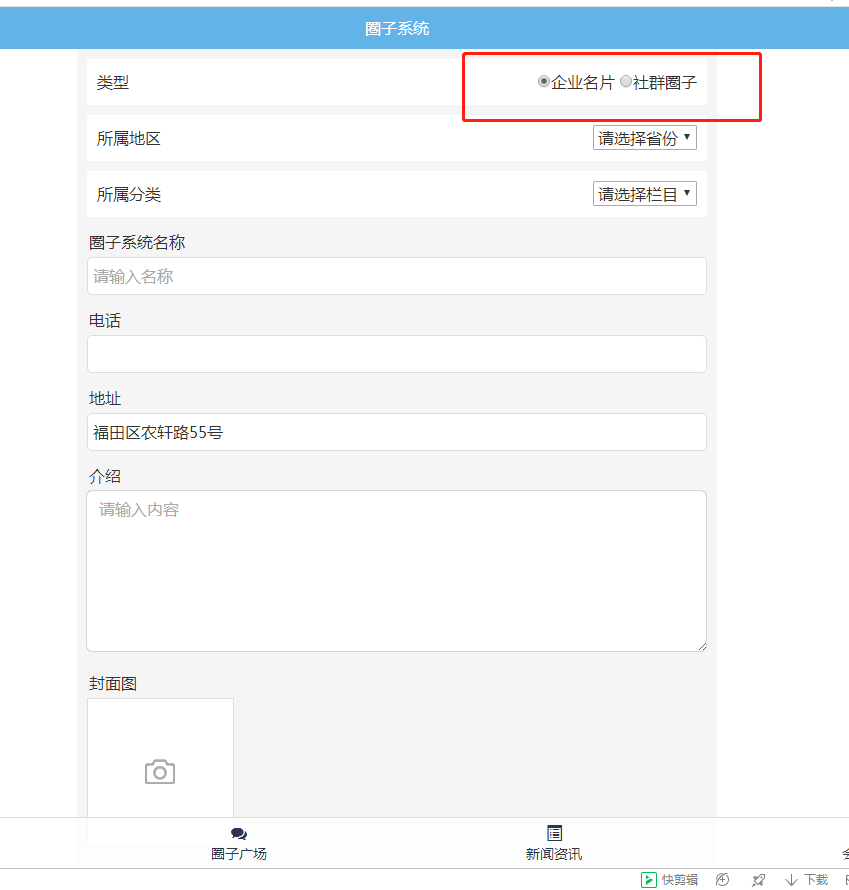Image resolution: width=849 pixels, height=890 pixels.
Task: Click the 封面图 label
Action: tap(113, 684)
